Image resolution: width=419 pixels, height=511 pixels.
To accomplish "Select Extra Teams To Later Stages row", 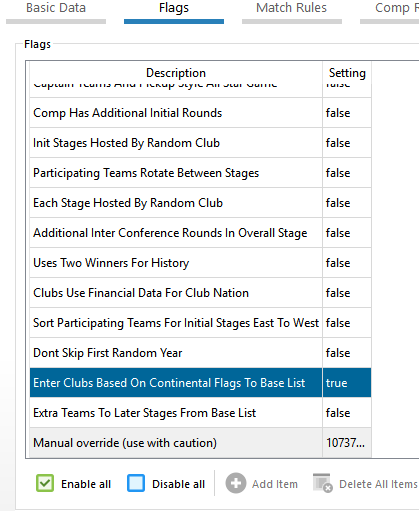I will (x=200, y=413).
